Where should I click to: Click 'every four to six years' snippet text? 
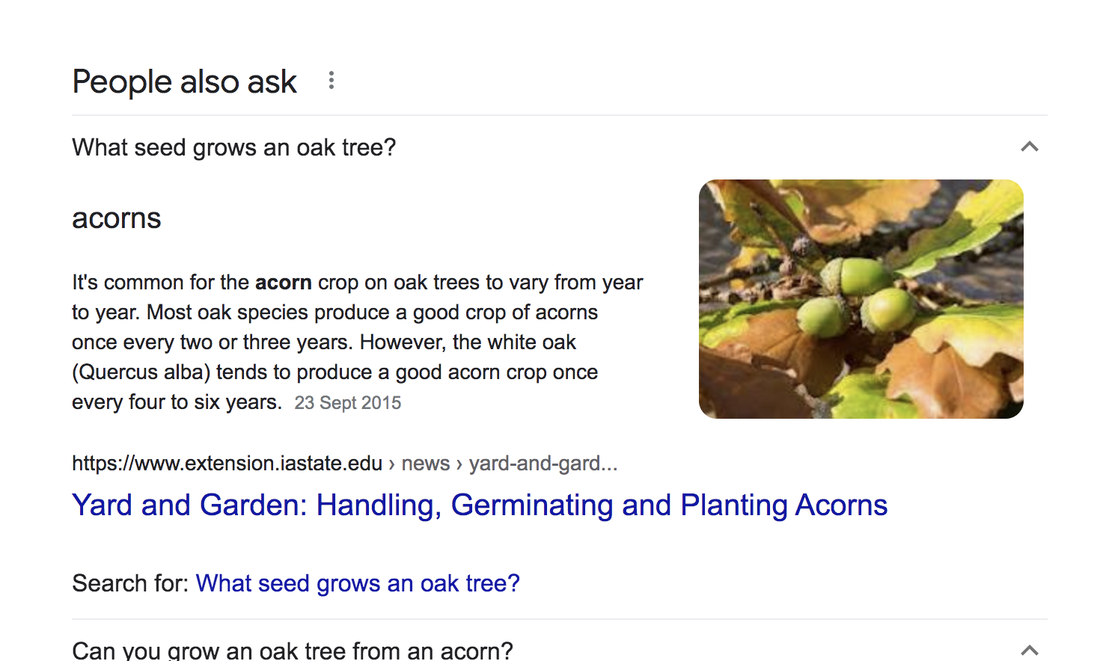177,402
